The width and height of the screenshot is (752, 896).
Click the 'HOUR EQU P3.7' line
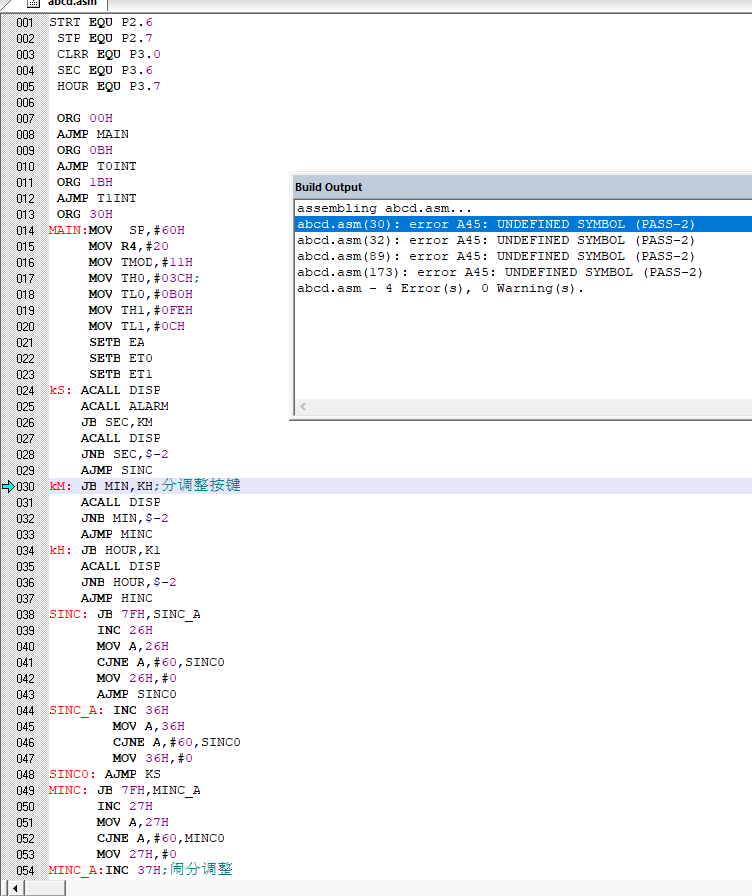tap(109, 86)
